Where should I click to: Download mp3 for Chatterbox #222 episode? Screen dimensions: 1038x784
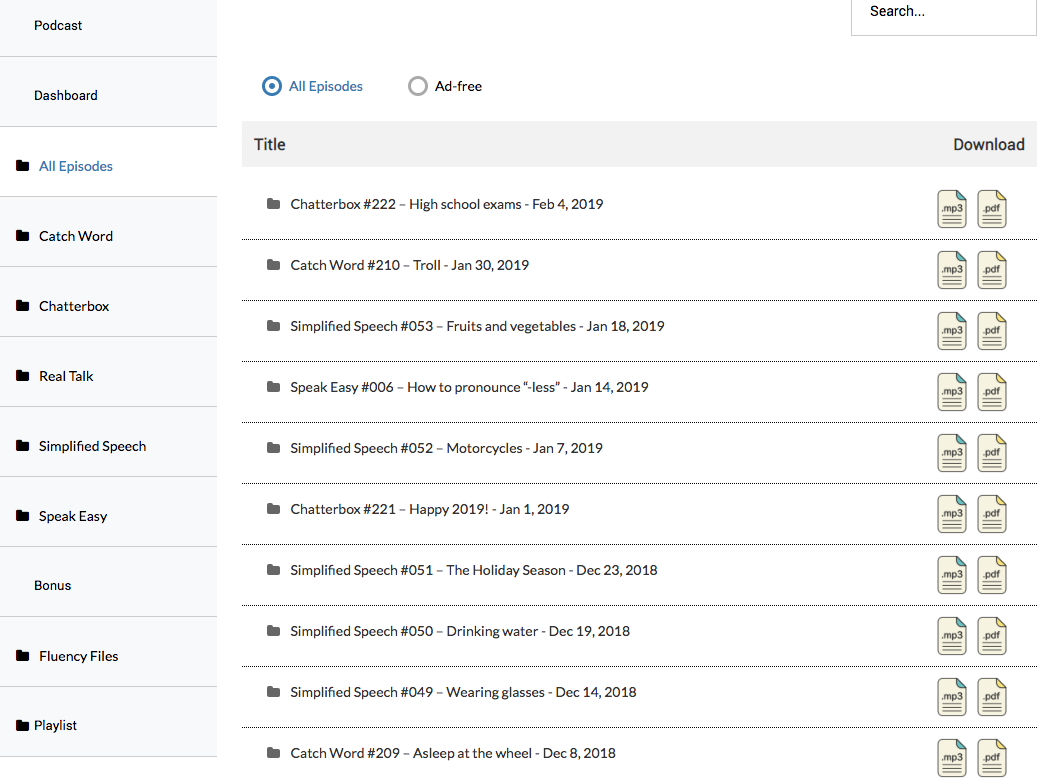click(x=951, y=209)
